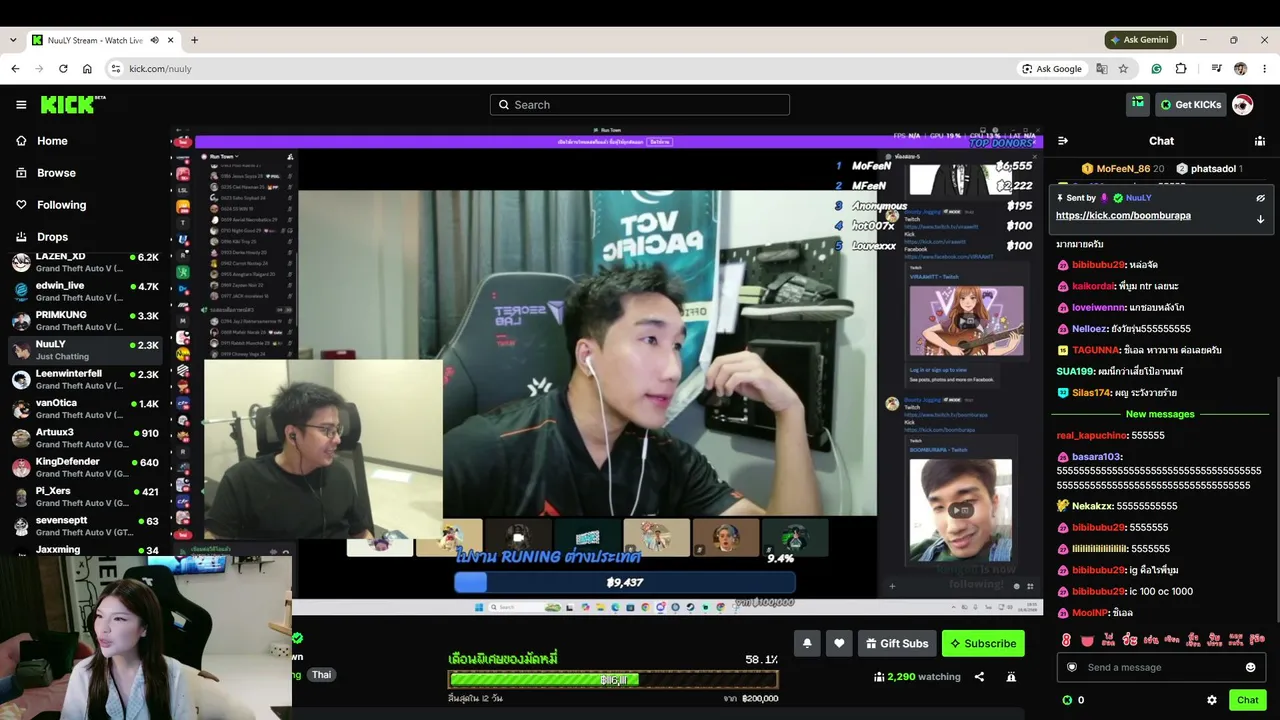Click the red 8 chat emote
Image resolution: width=1280 pixels, height=720 pixels.
(x=1066, y=639)
